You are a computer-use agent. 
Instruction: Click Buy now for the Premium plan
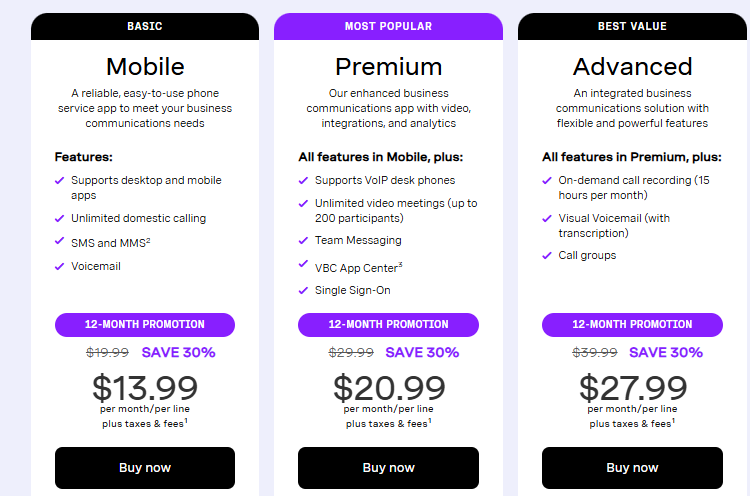[388, 468]
